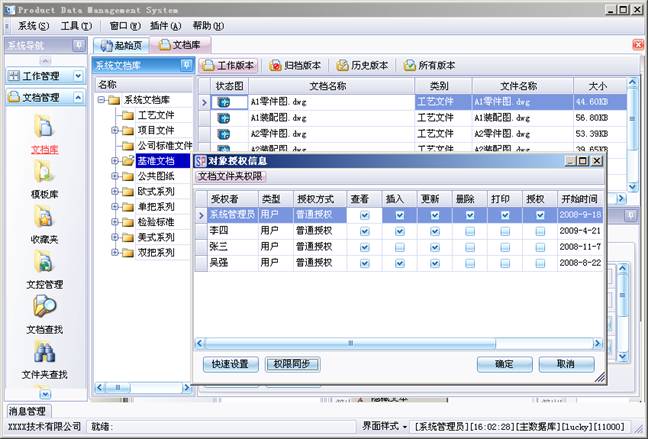Open the 窗口(W) menu

coord(125,26)
